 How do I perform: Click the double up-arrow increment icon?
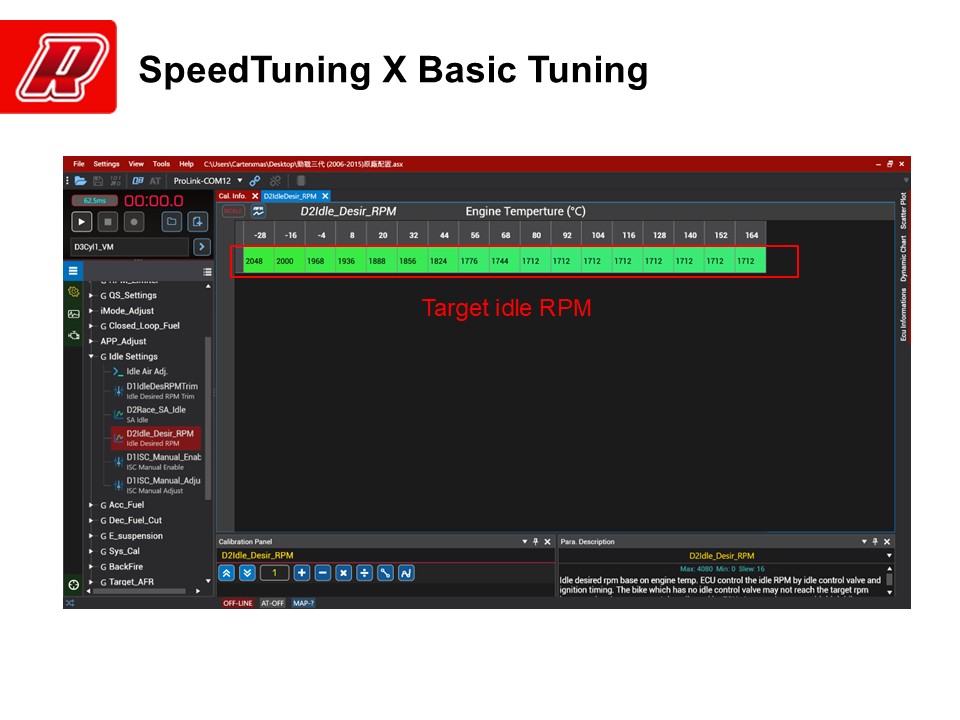[227, 573]
